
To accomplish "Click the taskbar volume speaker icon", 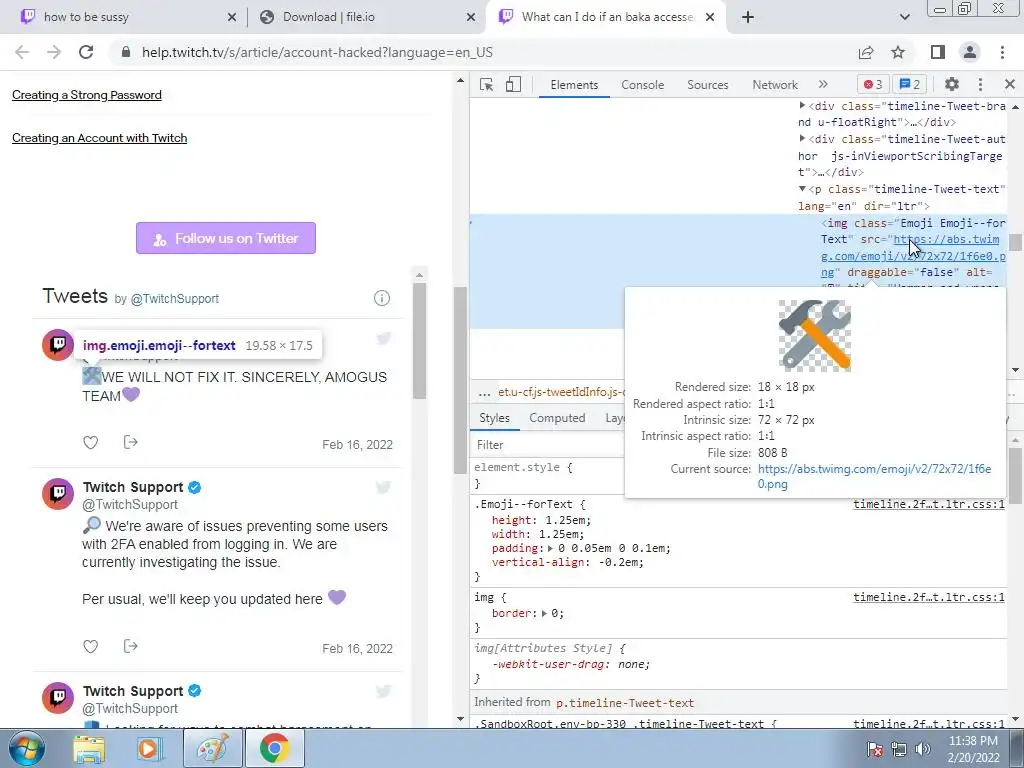I will (922, 749).
